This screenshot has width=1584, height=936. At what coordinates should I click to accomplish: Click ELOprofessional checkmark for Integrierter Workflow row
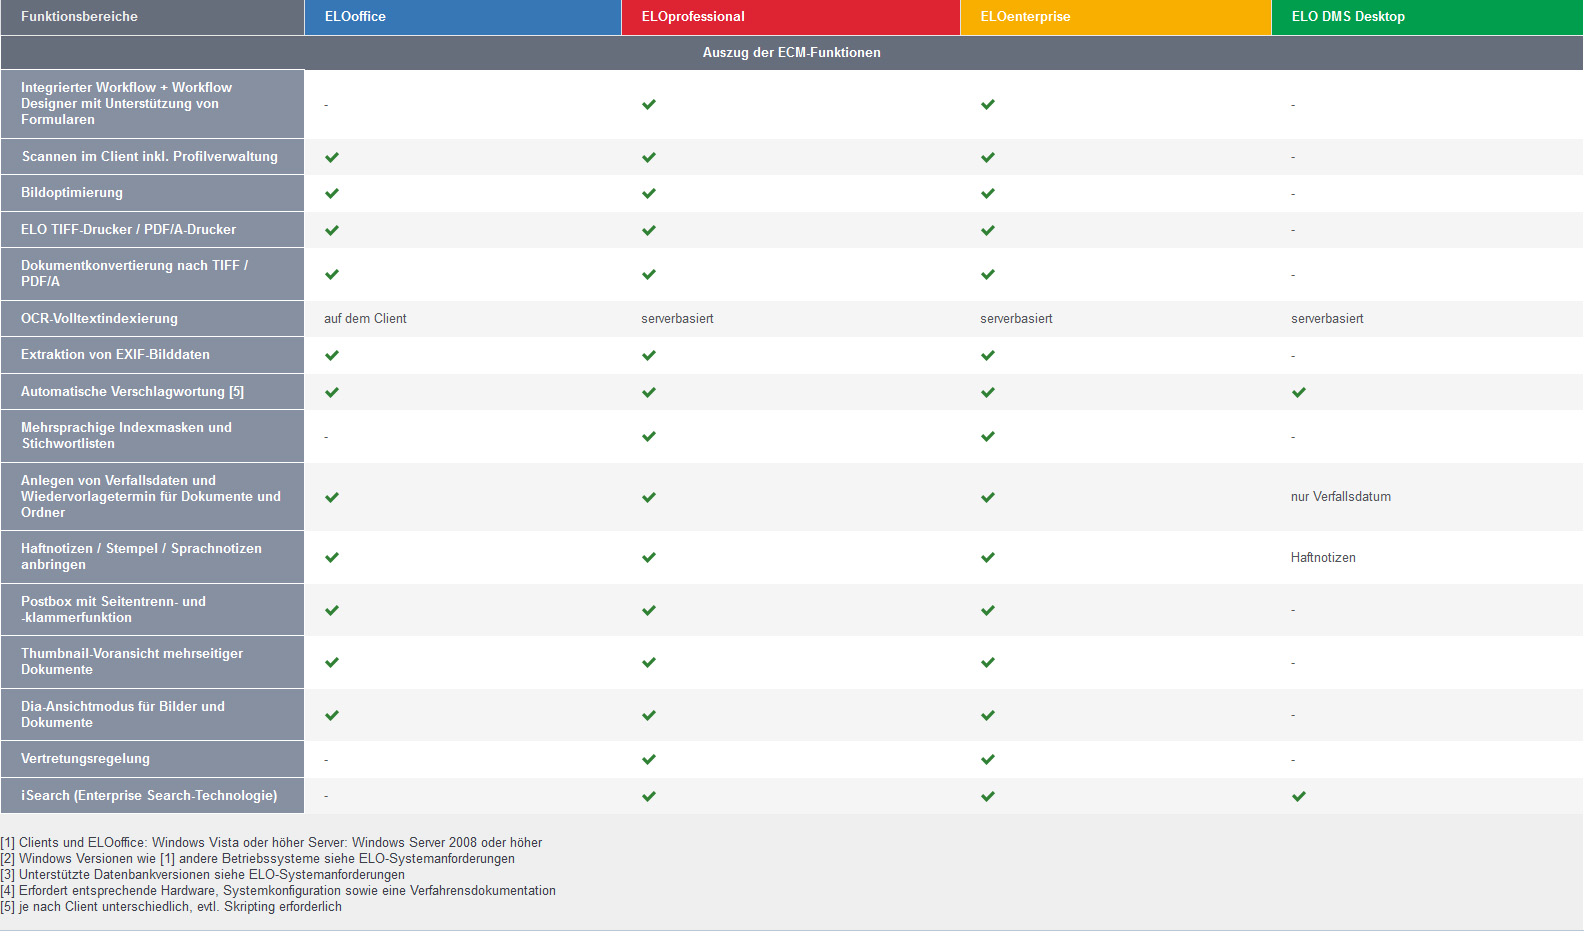(x=649, y=104)
